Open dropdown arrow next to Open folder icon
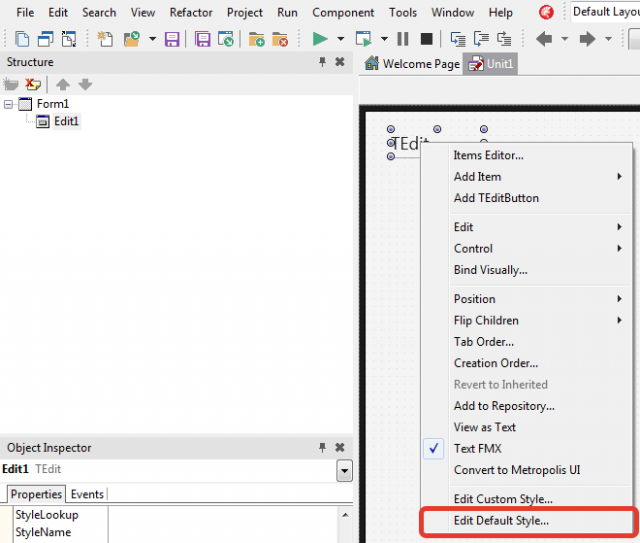The width and height of the screenshot is (640, 543). pos(152,39)
